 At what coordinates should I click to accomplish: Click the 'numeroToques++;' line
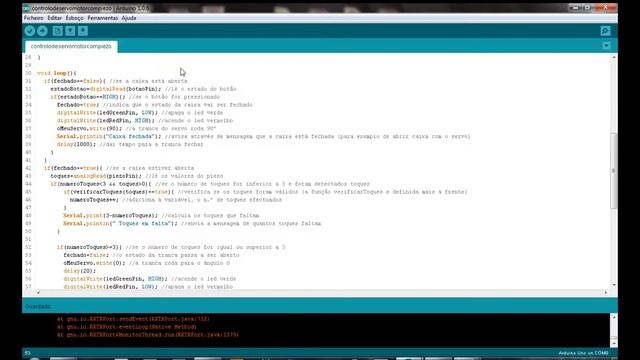click(176, 200)
